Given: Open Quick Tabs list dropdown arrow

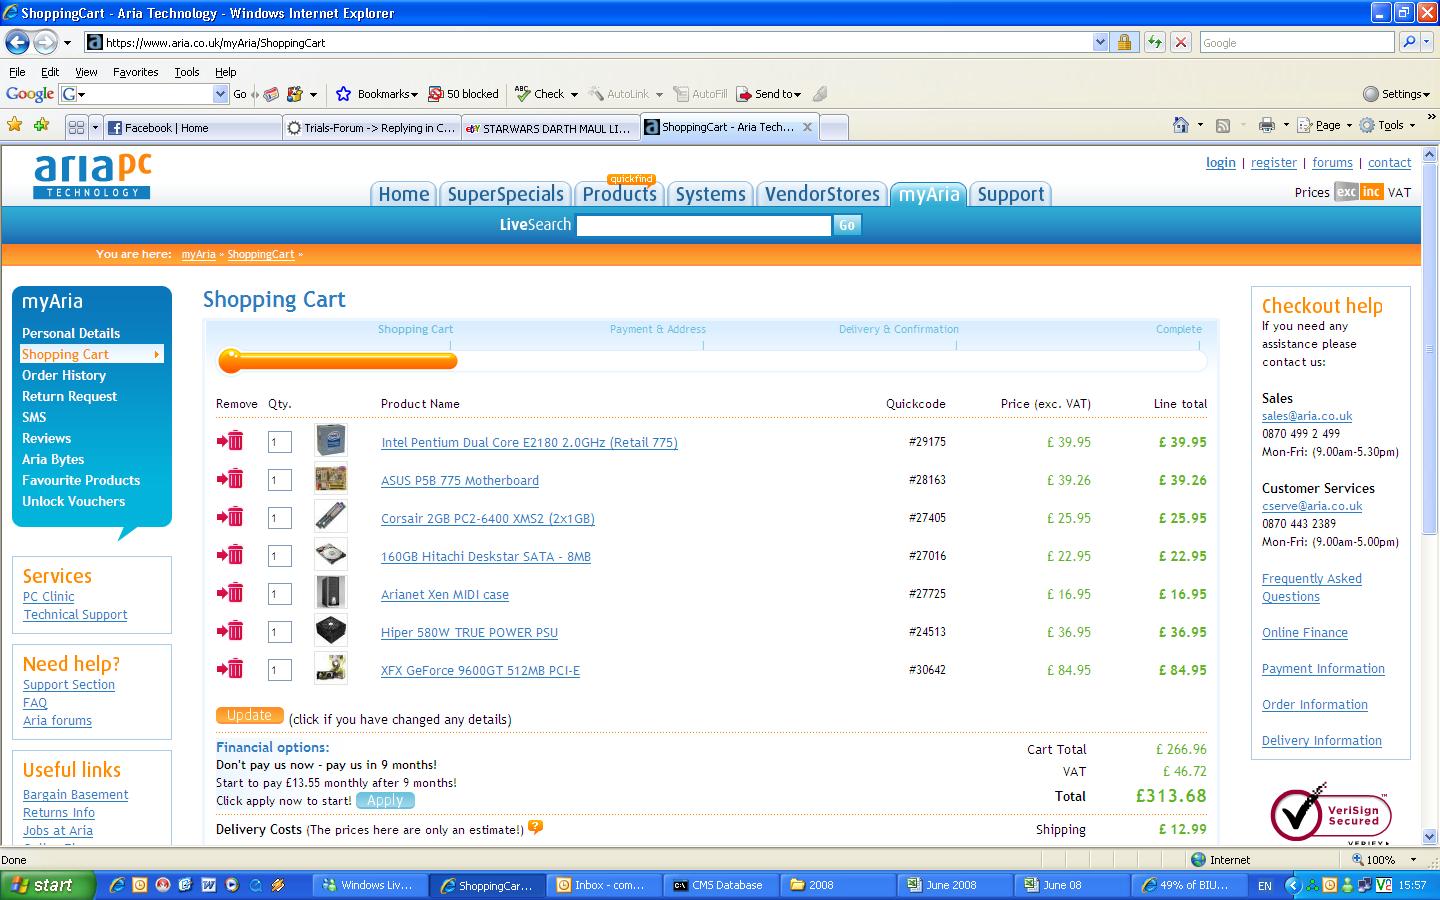Looking at the screenshot, I should 95,127.
